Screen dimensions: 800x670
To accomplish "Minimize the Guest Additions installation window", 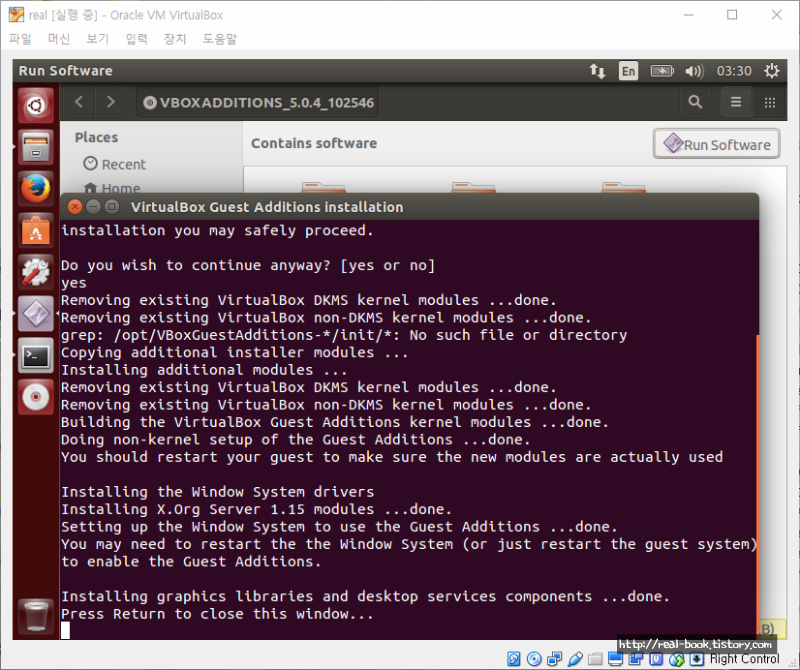I will click(x=93, y=207).
